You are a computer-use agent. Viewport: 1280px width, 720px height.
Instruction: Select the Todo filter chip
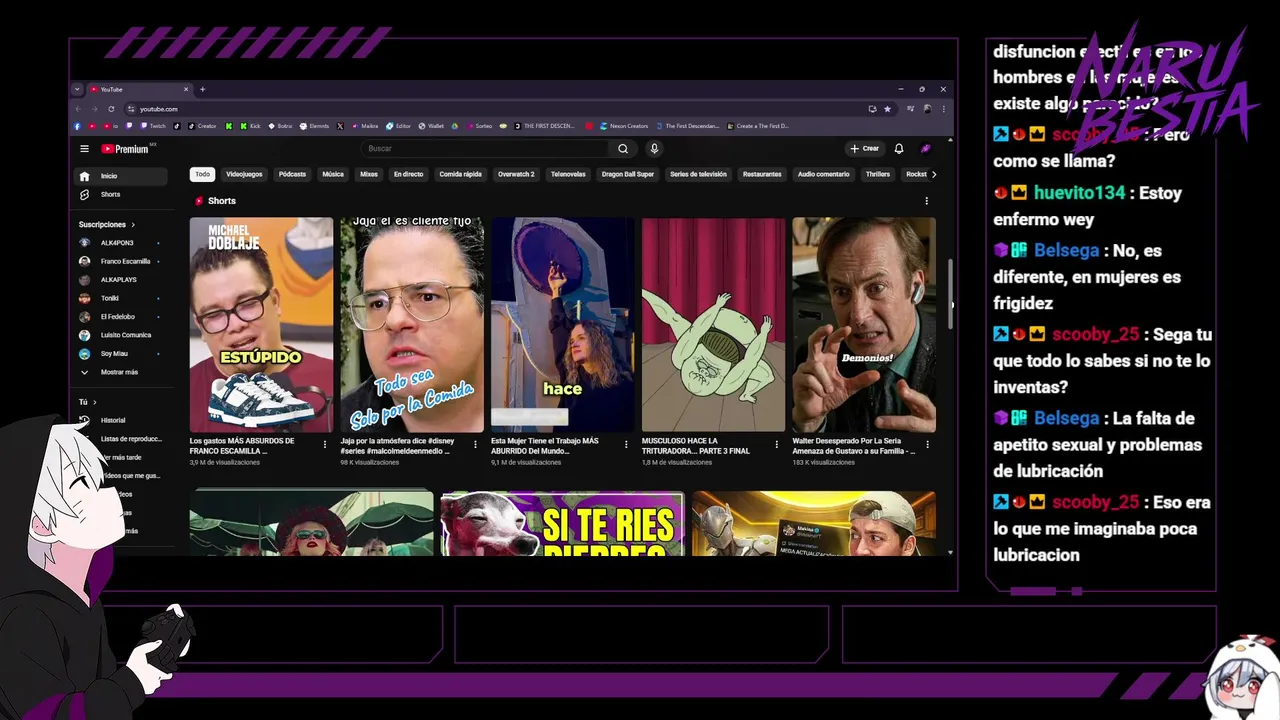pos(203,174)
